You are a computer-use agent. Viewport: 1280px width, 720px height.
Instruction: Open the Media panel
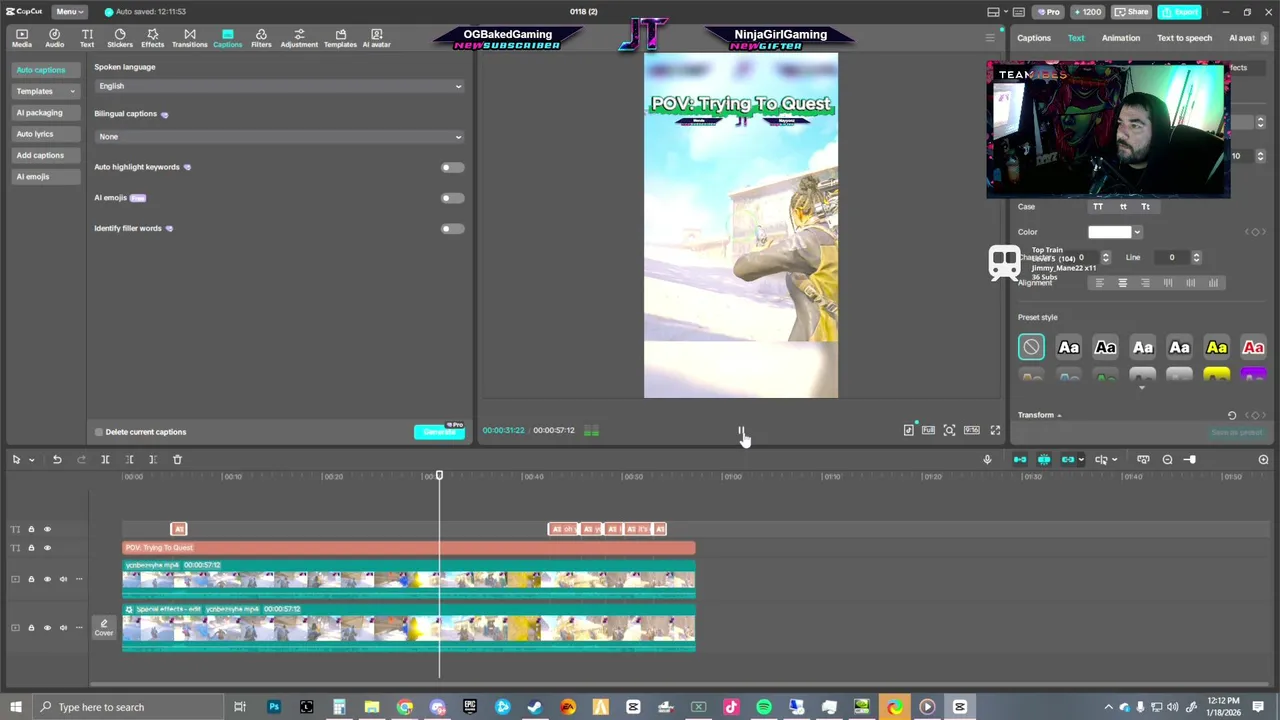[x=21, y=38]
